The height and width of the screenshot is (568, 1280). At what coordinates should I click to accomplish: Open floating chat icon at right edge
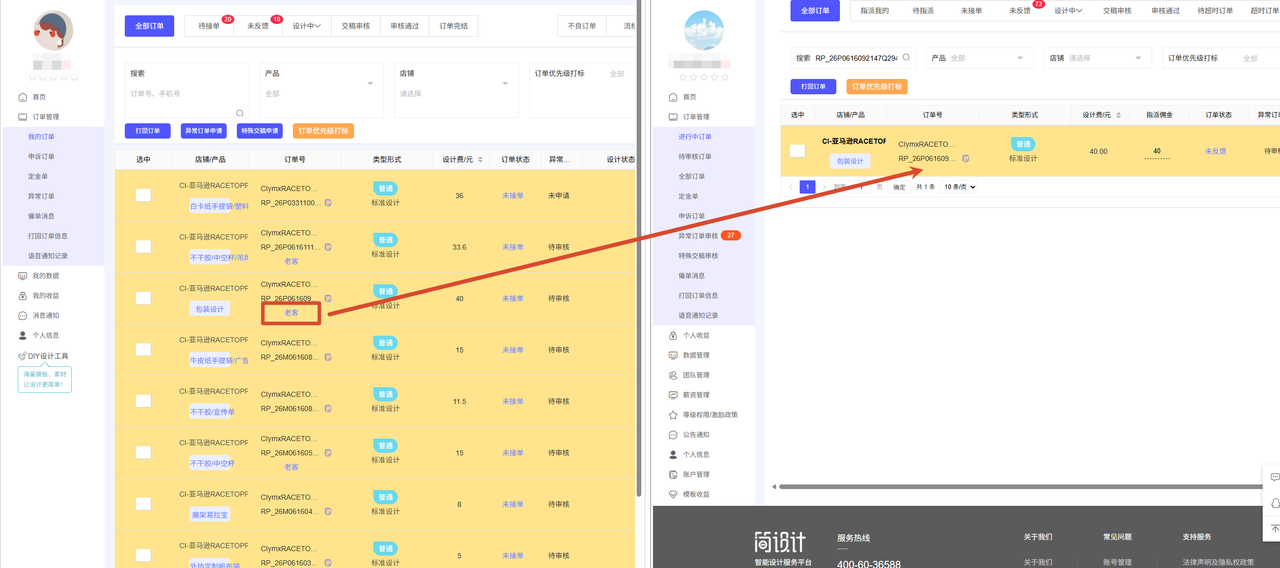(1275, 477)
